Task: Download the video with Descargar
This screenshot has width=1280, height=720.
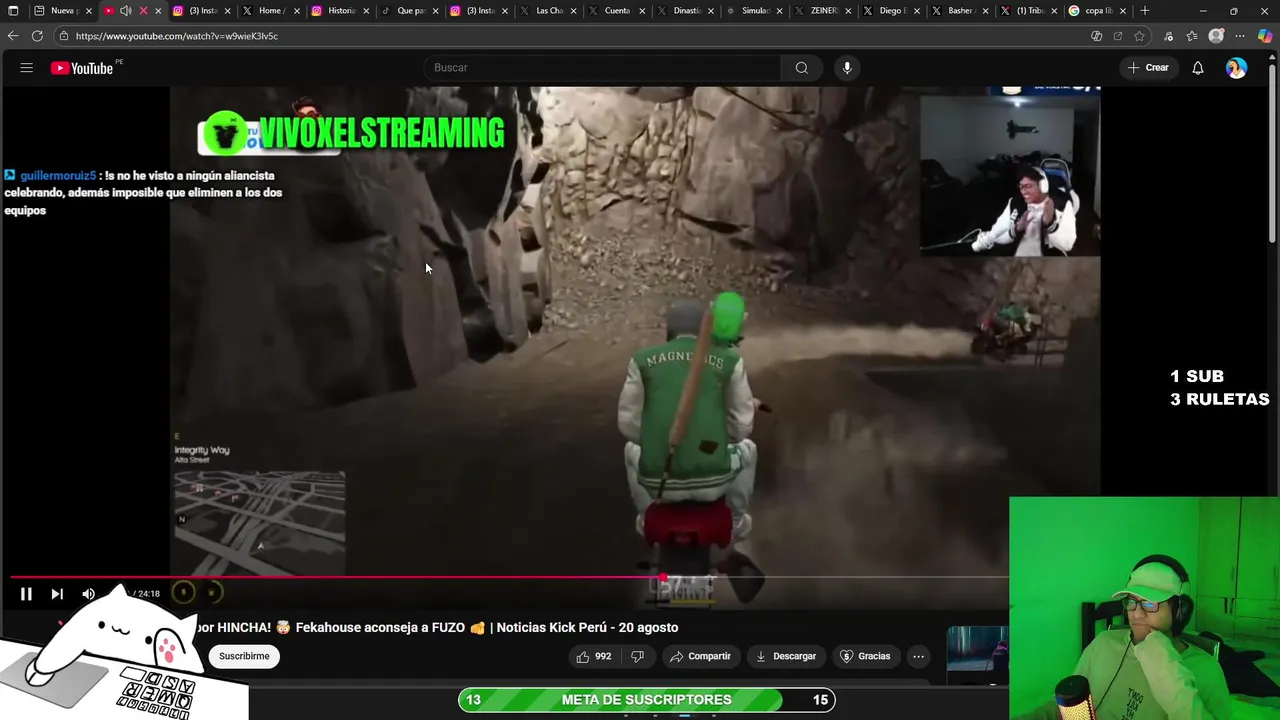Action: coord(786,656)
